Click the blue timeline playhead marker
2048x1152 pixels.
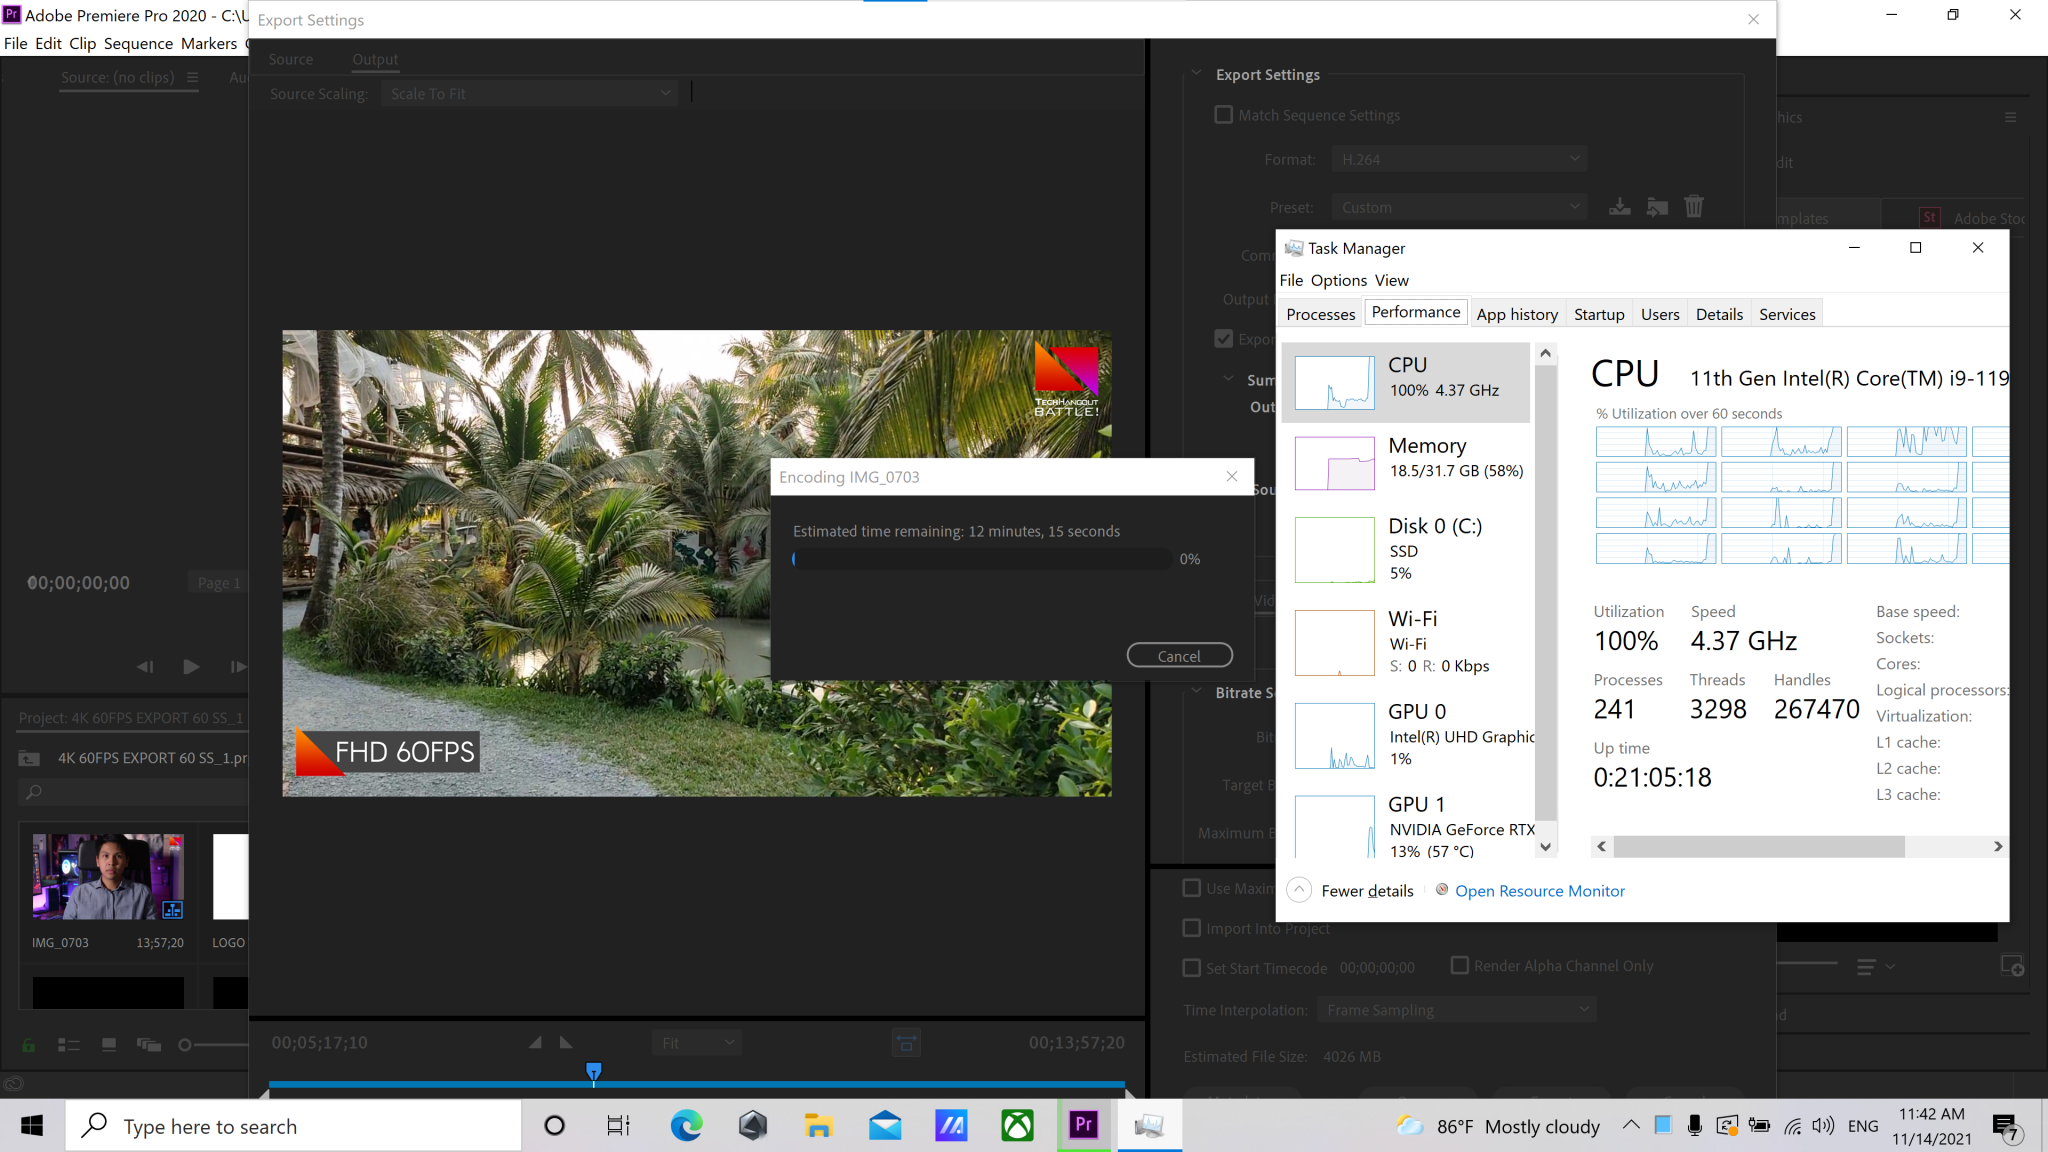tap(594, 1073)
